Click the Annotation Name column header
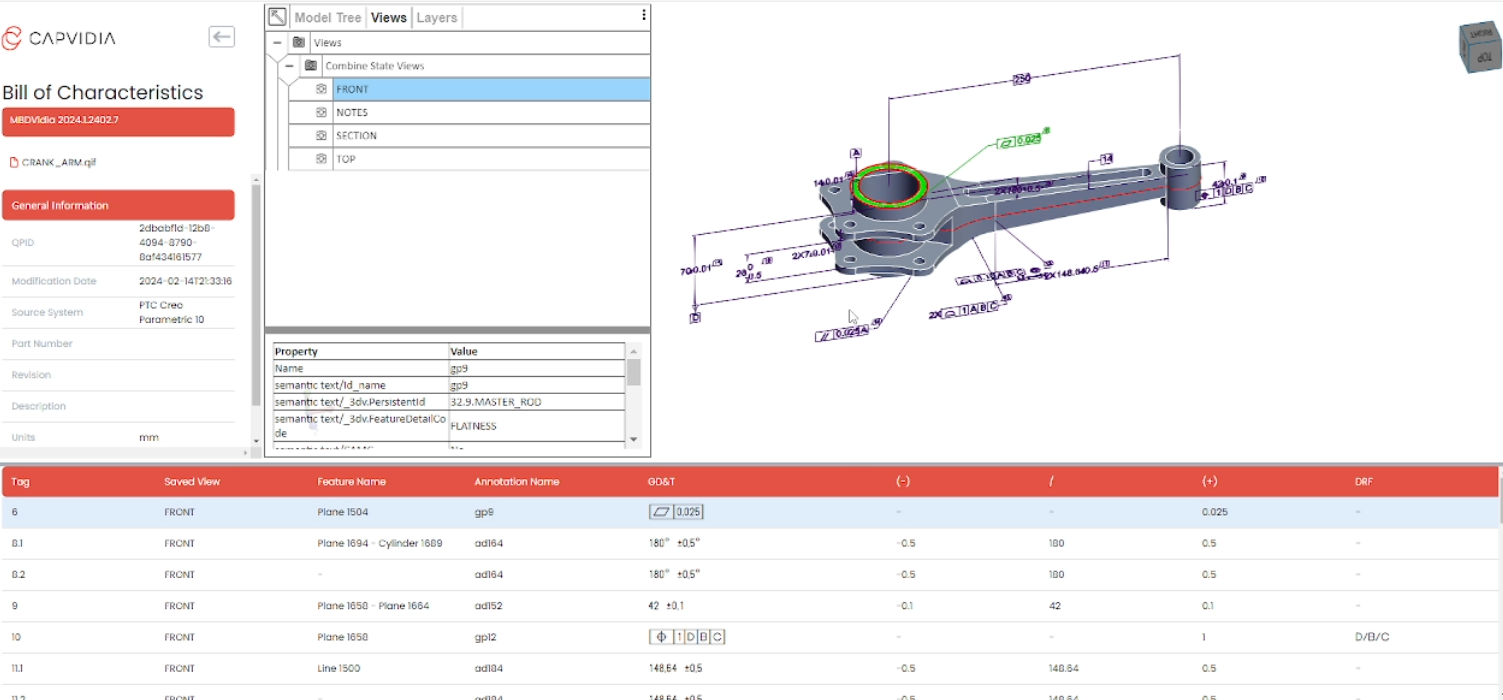1503x700 pixels. pos(516,481)
